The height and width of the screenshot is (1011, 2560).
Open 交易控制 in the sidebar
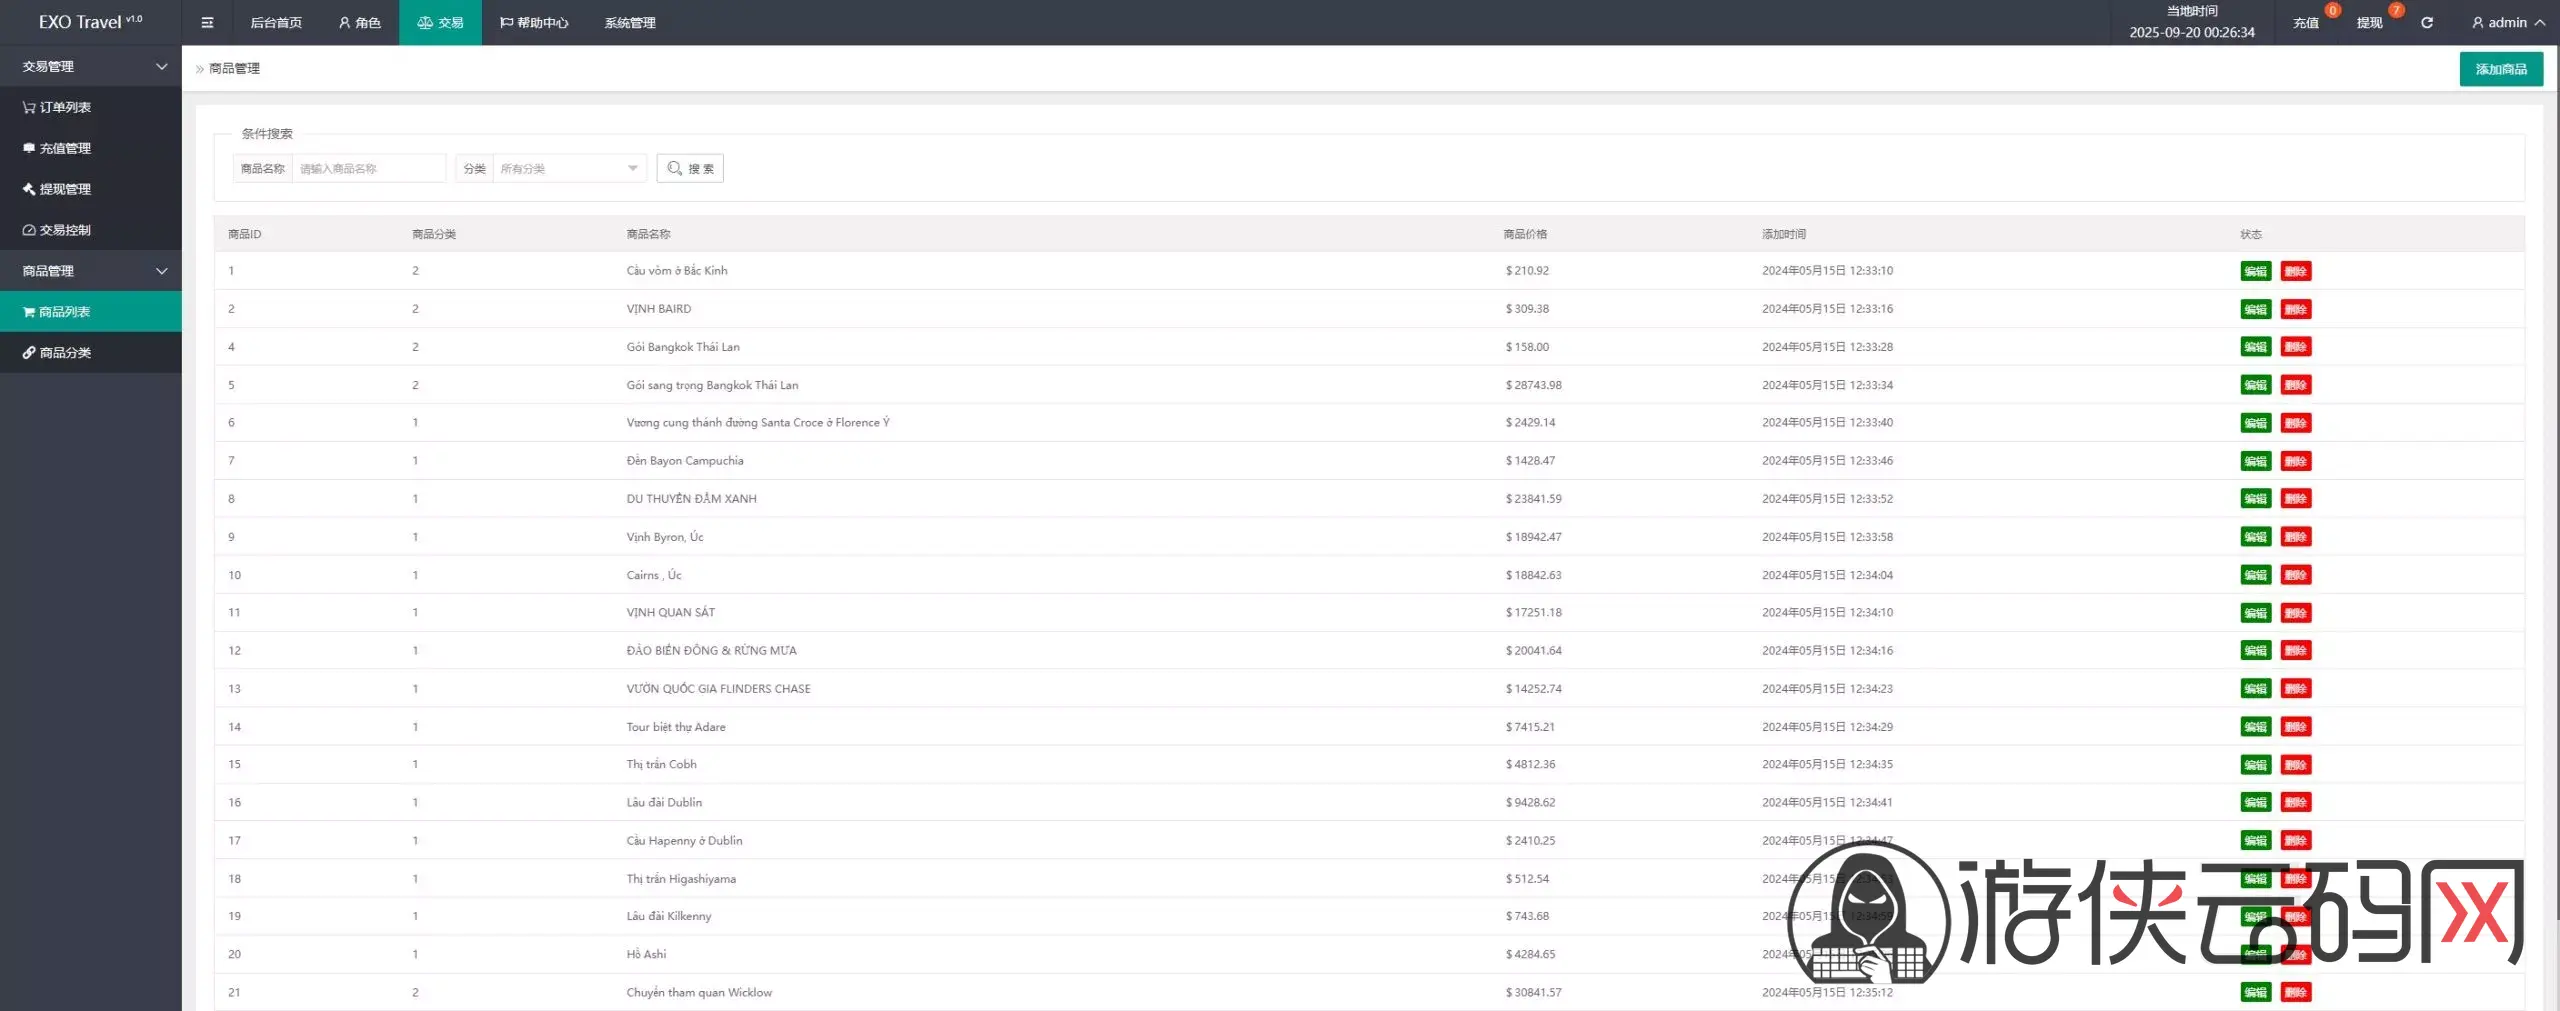(91, 230)
